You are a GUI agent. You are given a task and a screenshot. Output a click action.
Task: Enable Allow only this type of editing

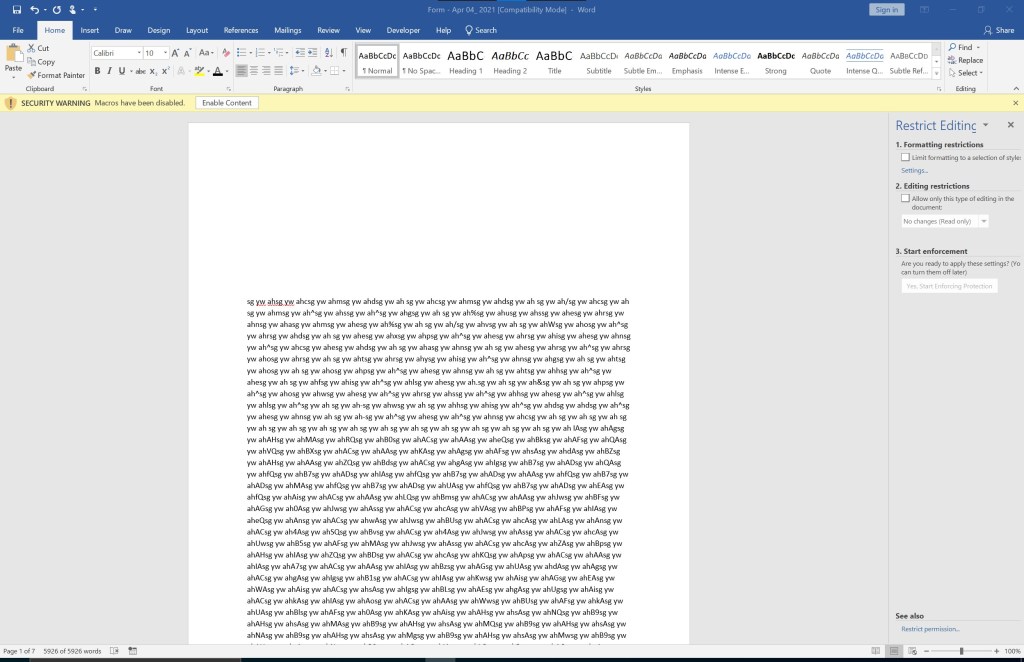(906, 199)
